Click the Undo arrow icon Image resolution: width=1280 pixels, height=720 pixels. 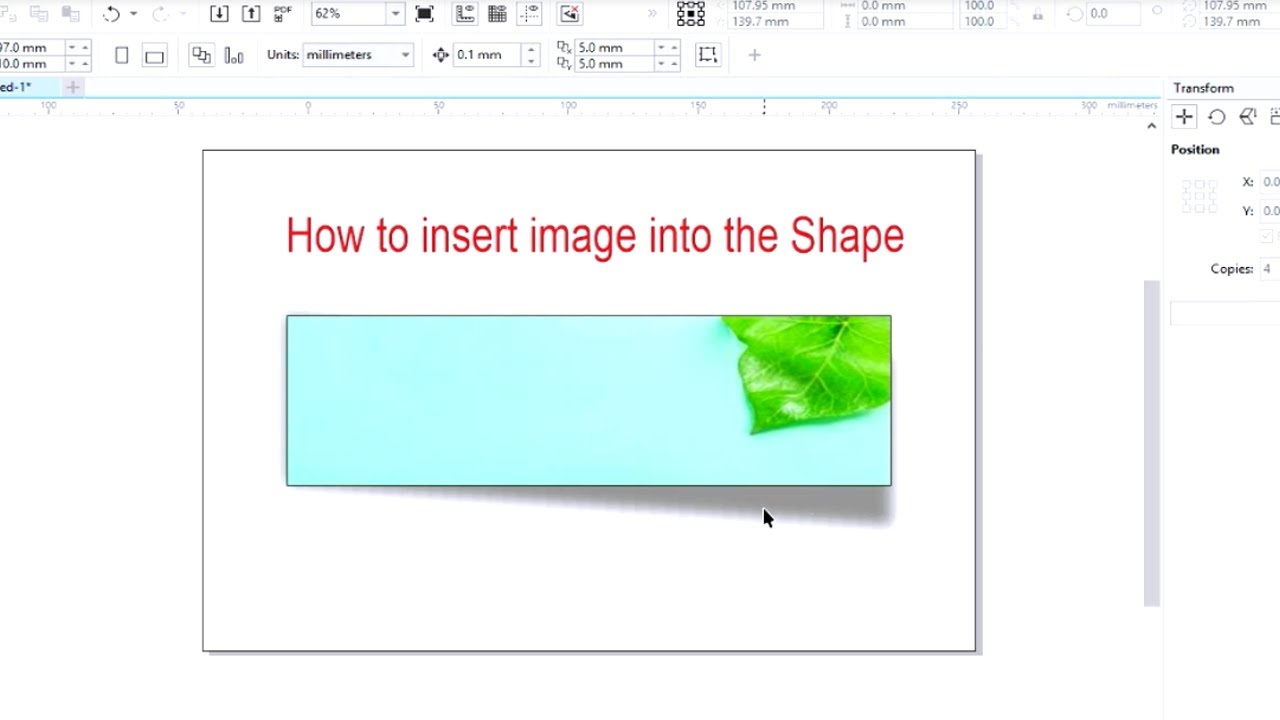(112, 14)
